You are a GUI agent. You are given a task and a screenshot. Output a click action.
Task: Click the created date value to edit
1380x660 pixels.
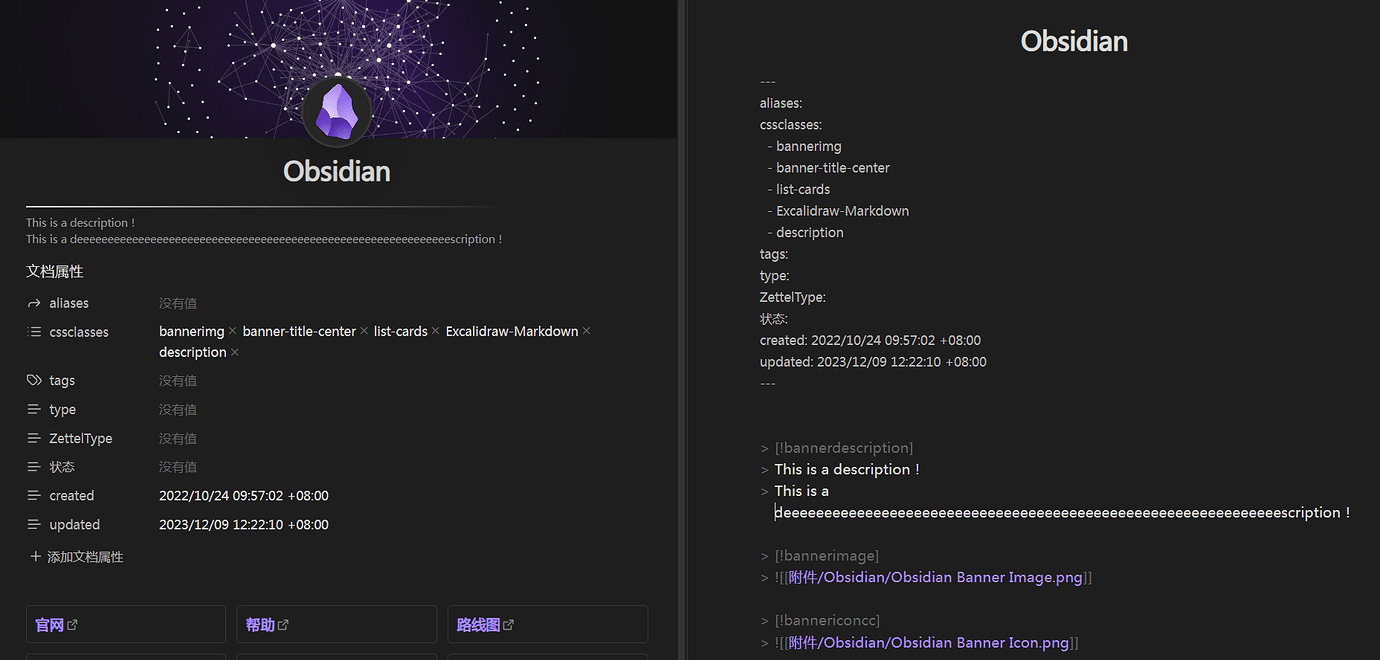[x=243, y=495]
